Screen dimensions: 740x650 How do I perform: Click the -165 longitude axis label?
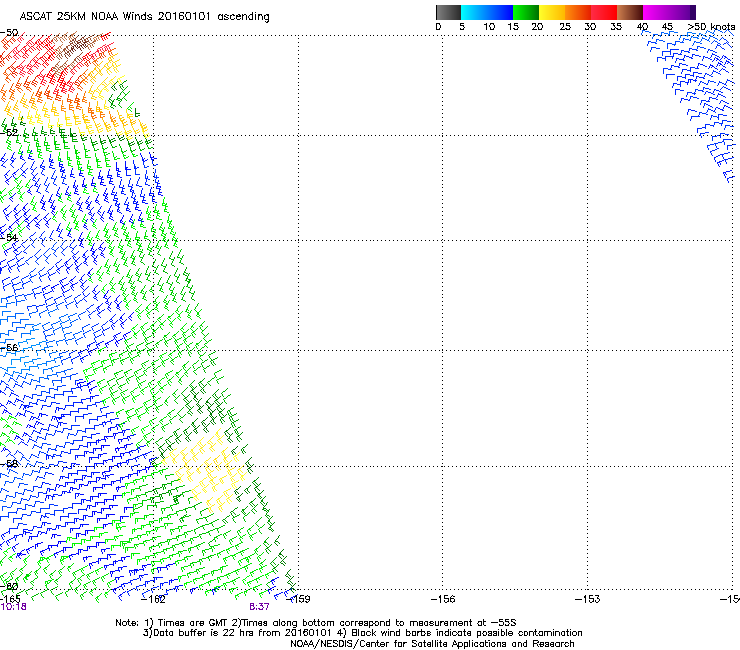tap(10, 599)
